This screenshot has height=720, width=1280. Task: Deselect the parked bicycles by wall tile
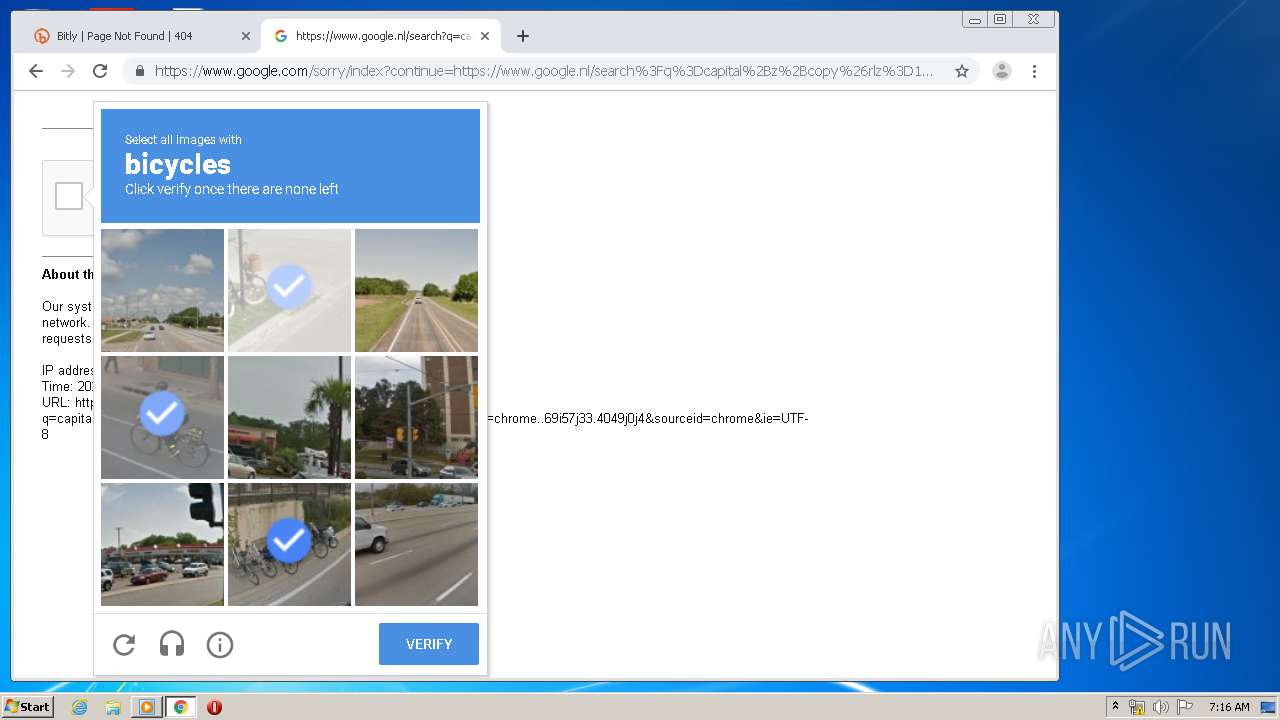point(289,544)
